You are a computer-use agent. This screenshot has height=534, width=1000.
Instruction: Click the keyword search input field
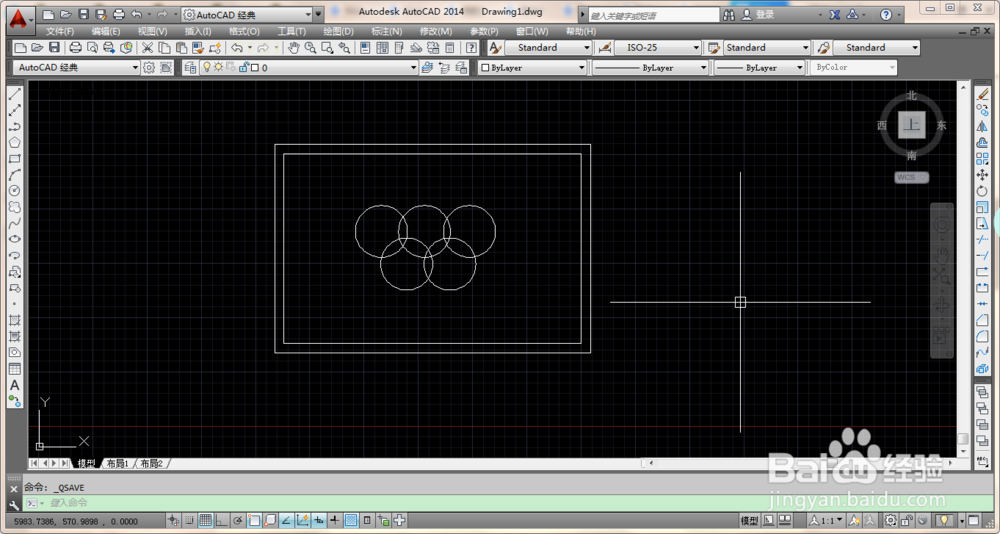[654, 15]
